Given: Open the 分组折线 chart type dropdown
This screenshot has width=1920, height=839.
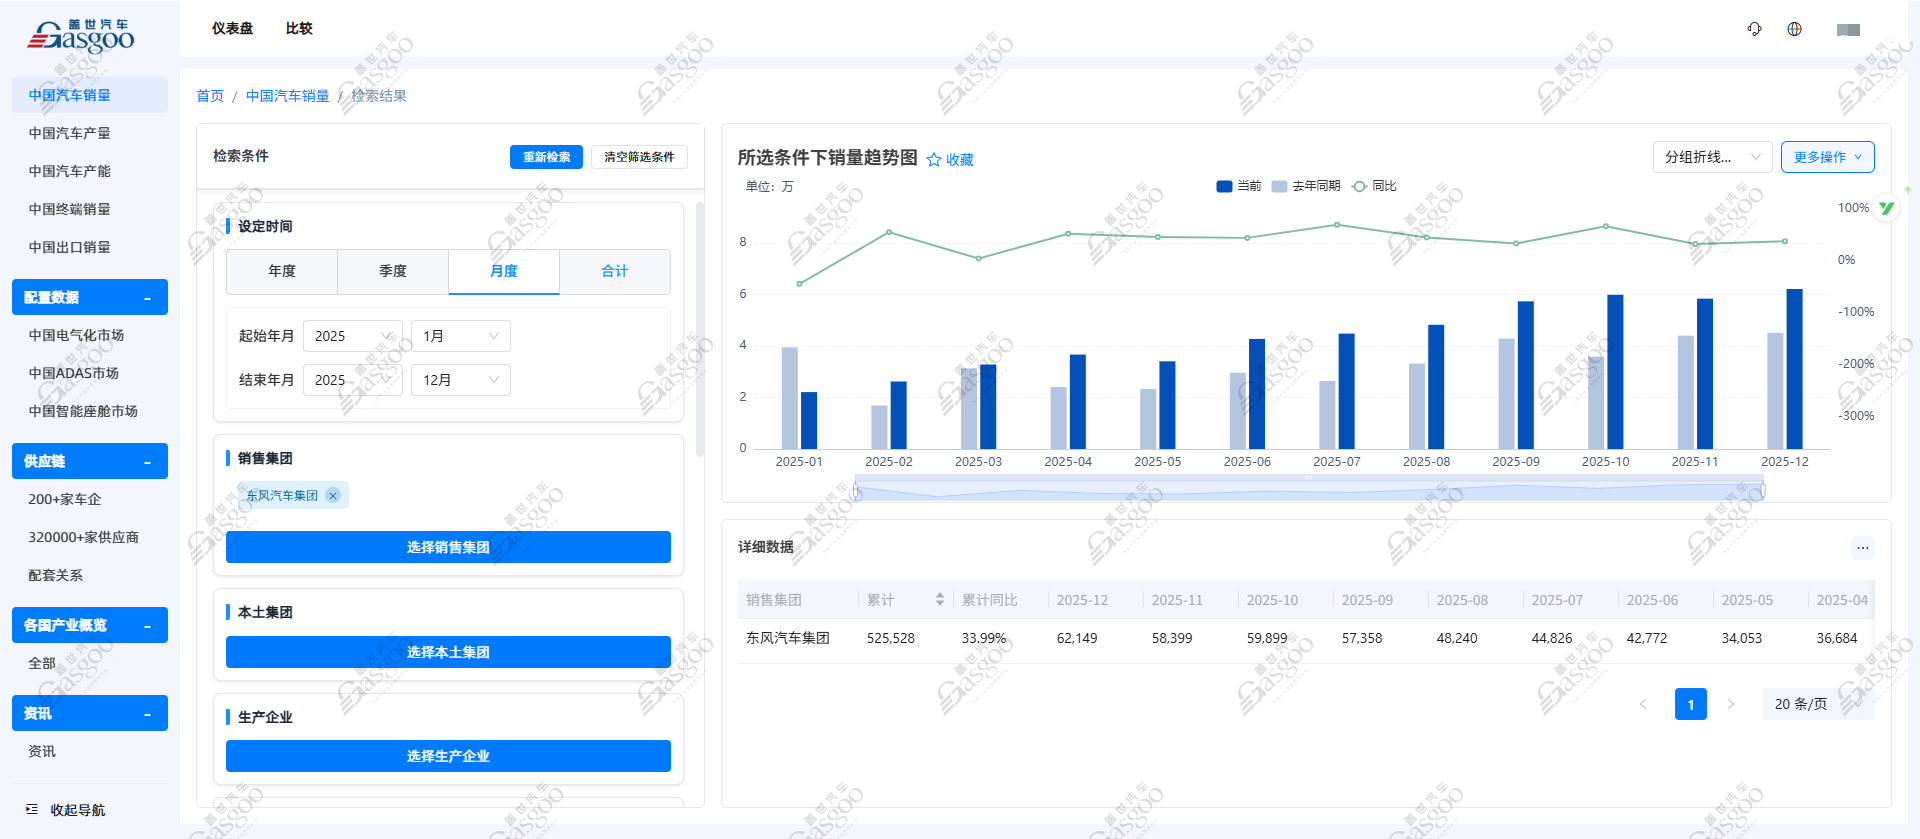Looking at the screenshot, I should (1712, 157).
